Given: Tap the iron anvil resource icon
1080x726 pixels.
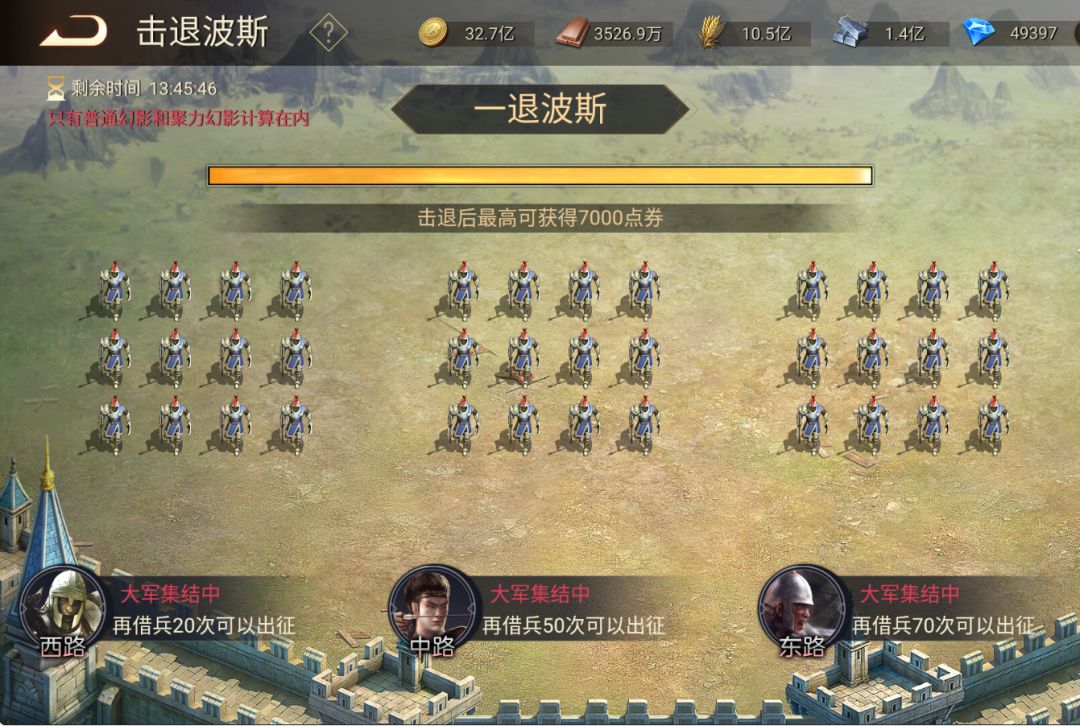Looking at the screenshot, I should click(849, 32).
